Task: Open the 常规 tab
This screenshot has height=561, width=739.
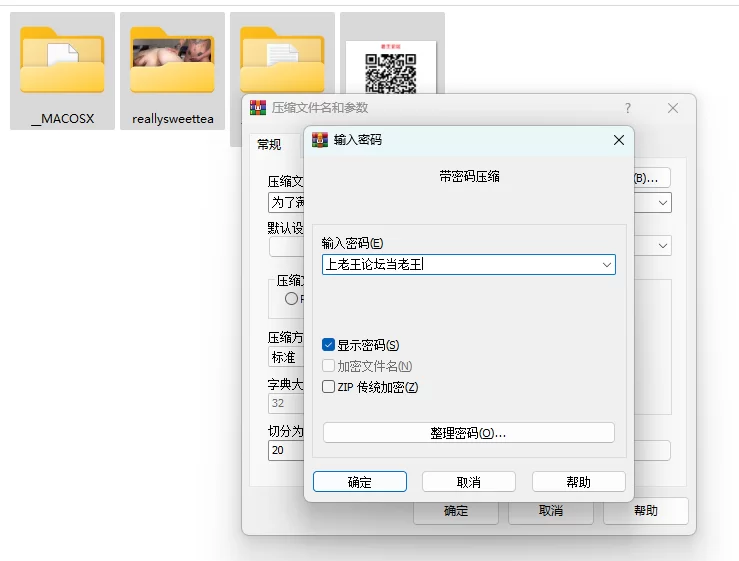Action: tap(269, 145)
